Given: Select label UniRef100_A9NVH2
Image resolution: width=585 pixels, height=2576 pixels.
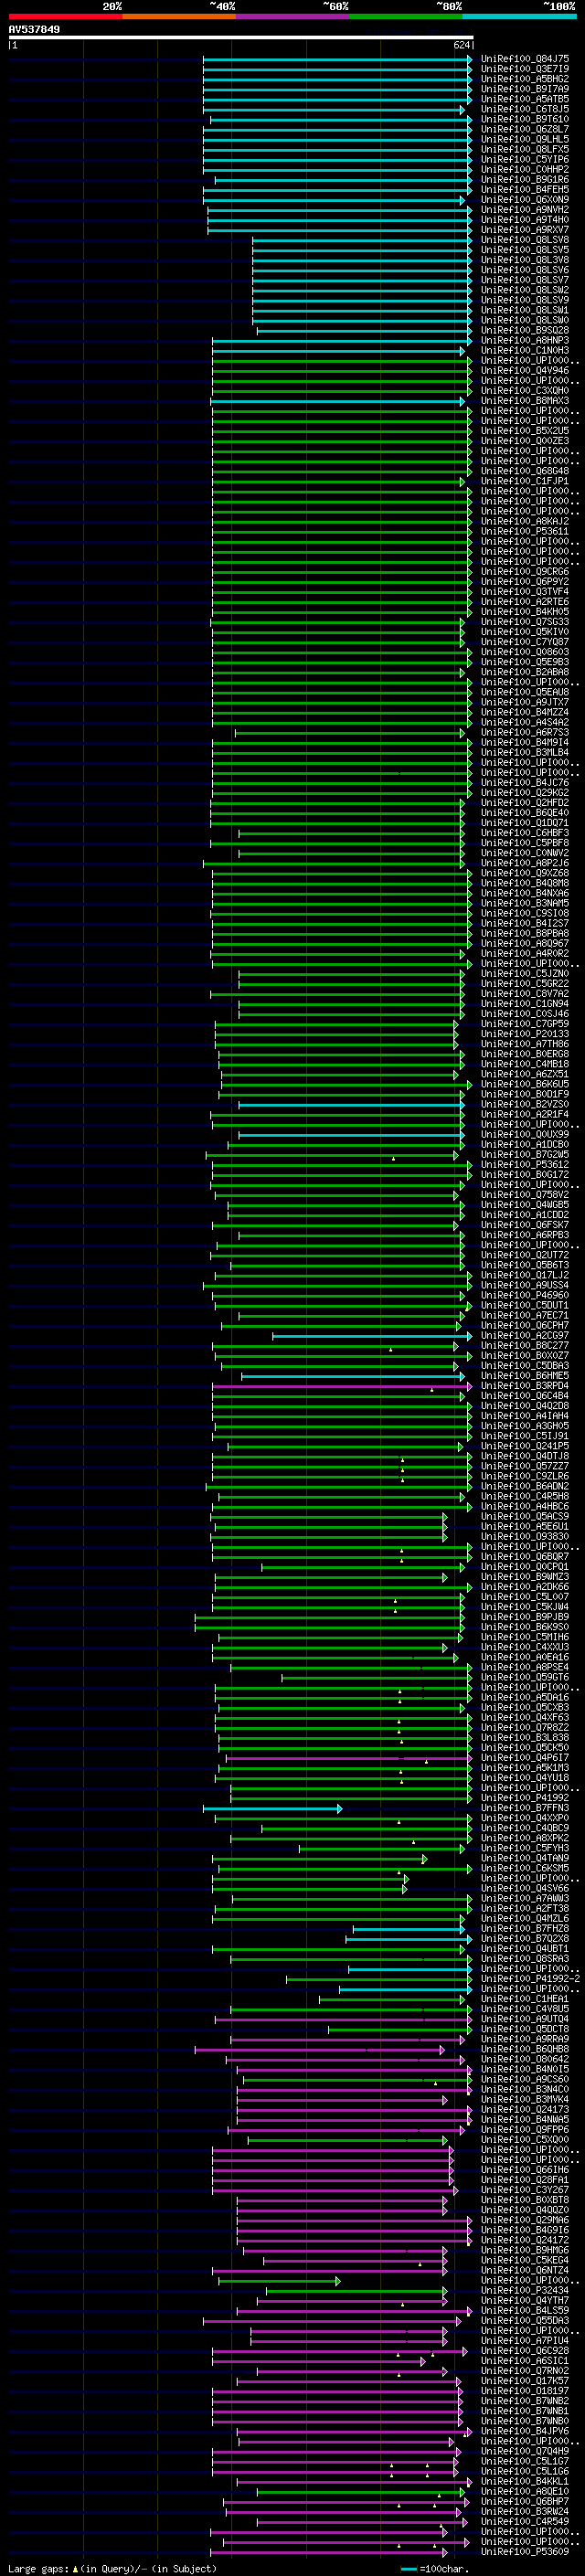Looking at the screenshot, I should pyautogui.click(x=525, y=210).
